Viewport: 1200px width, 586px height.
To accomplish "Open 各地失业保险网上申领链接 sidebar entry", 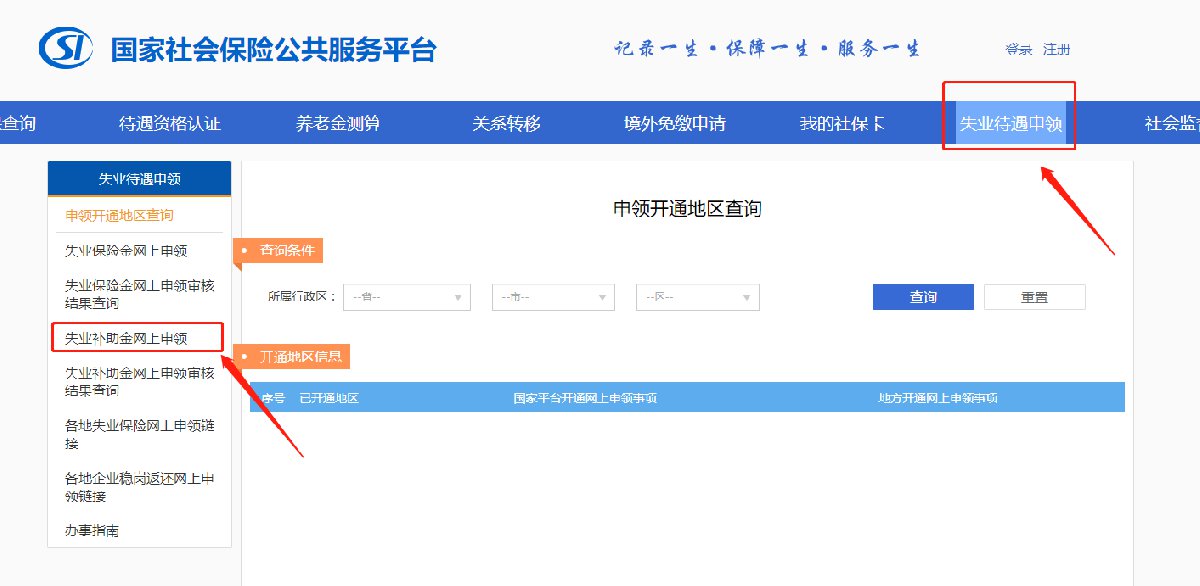I will coord(139,434).
